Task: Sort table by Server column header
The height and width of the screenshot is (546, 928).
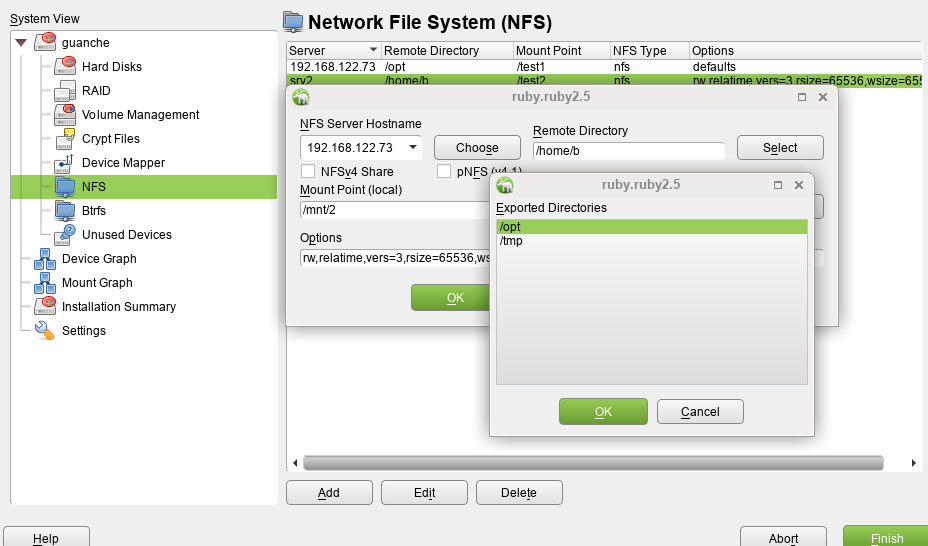Action: click(332, 50)
